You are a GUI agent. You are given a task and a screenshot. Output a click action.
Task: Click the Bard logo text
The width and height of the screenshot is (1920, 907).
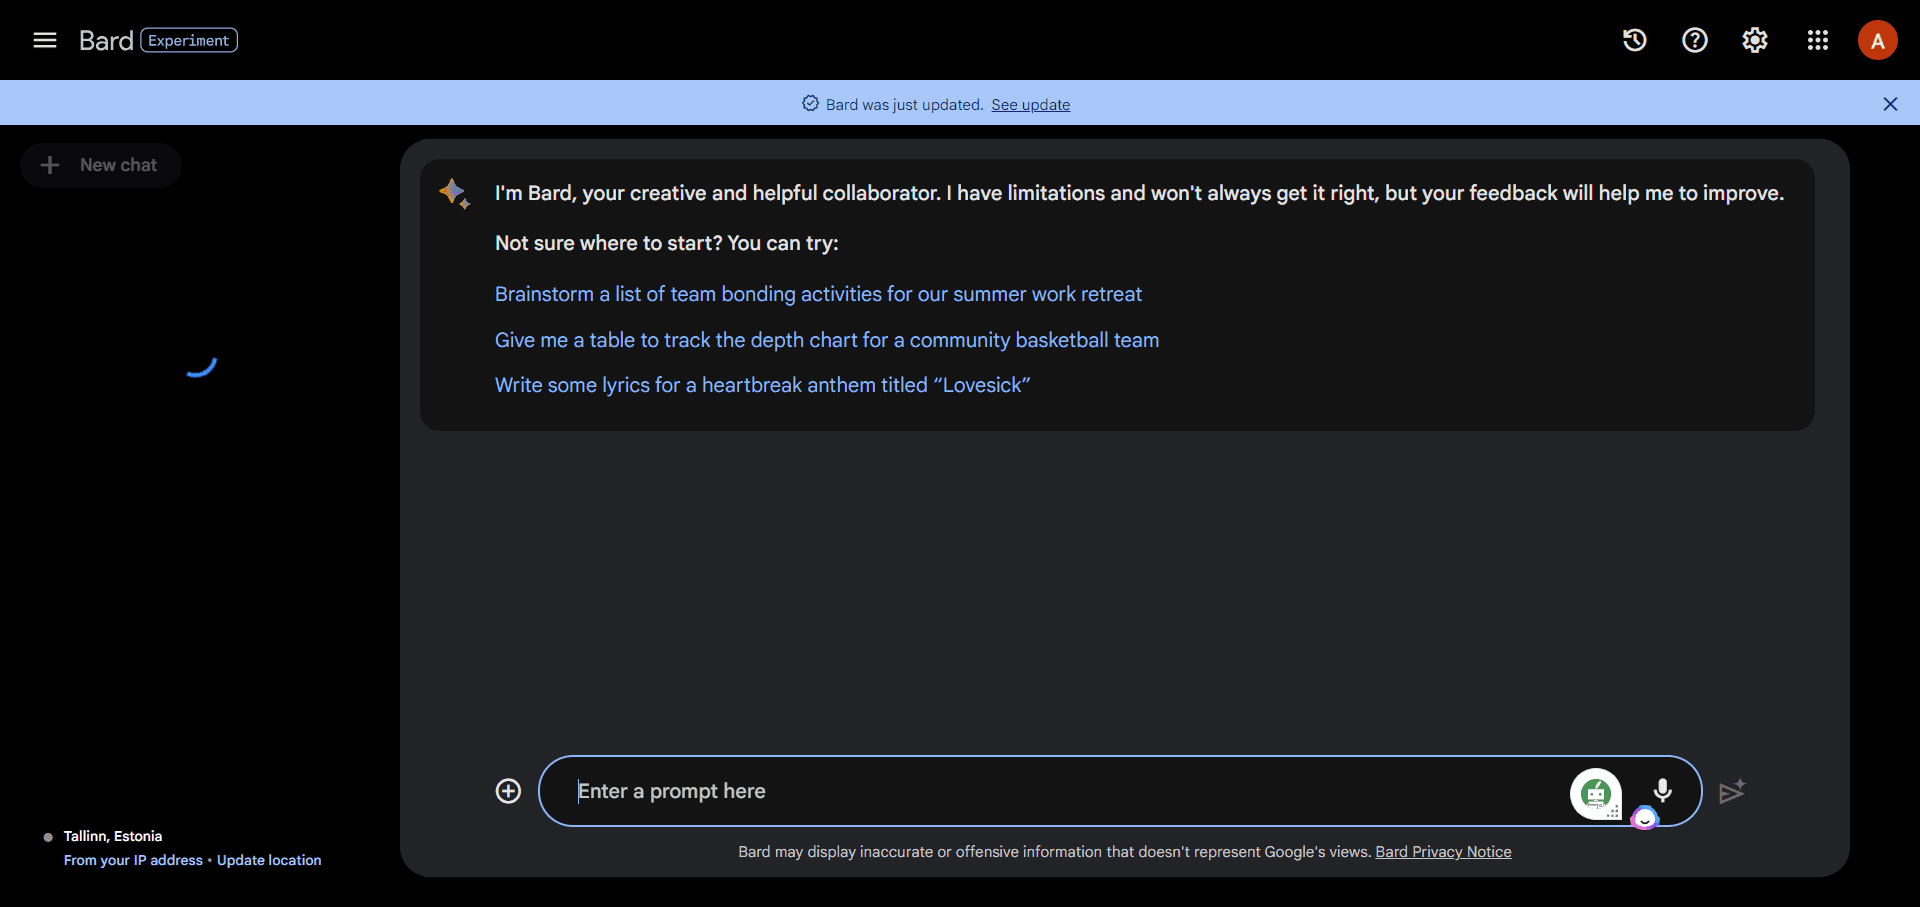click(106, 40)
